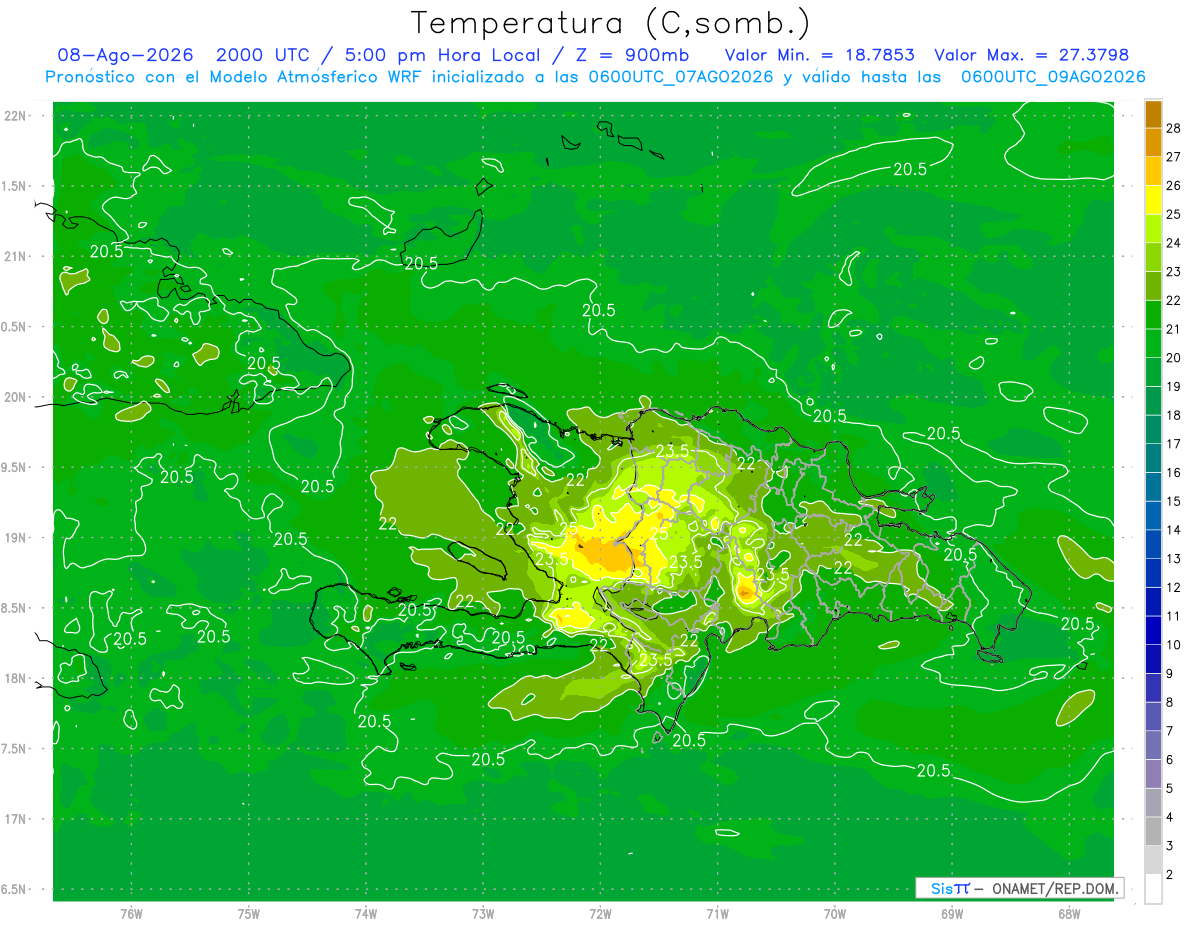Click the "73W" longitude axis label
The image size is (1200, 927).
click(x=483, y=914)
